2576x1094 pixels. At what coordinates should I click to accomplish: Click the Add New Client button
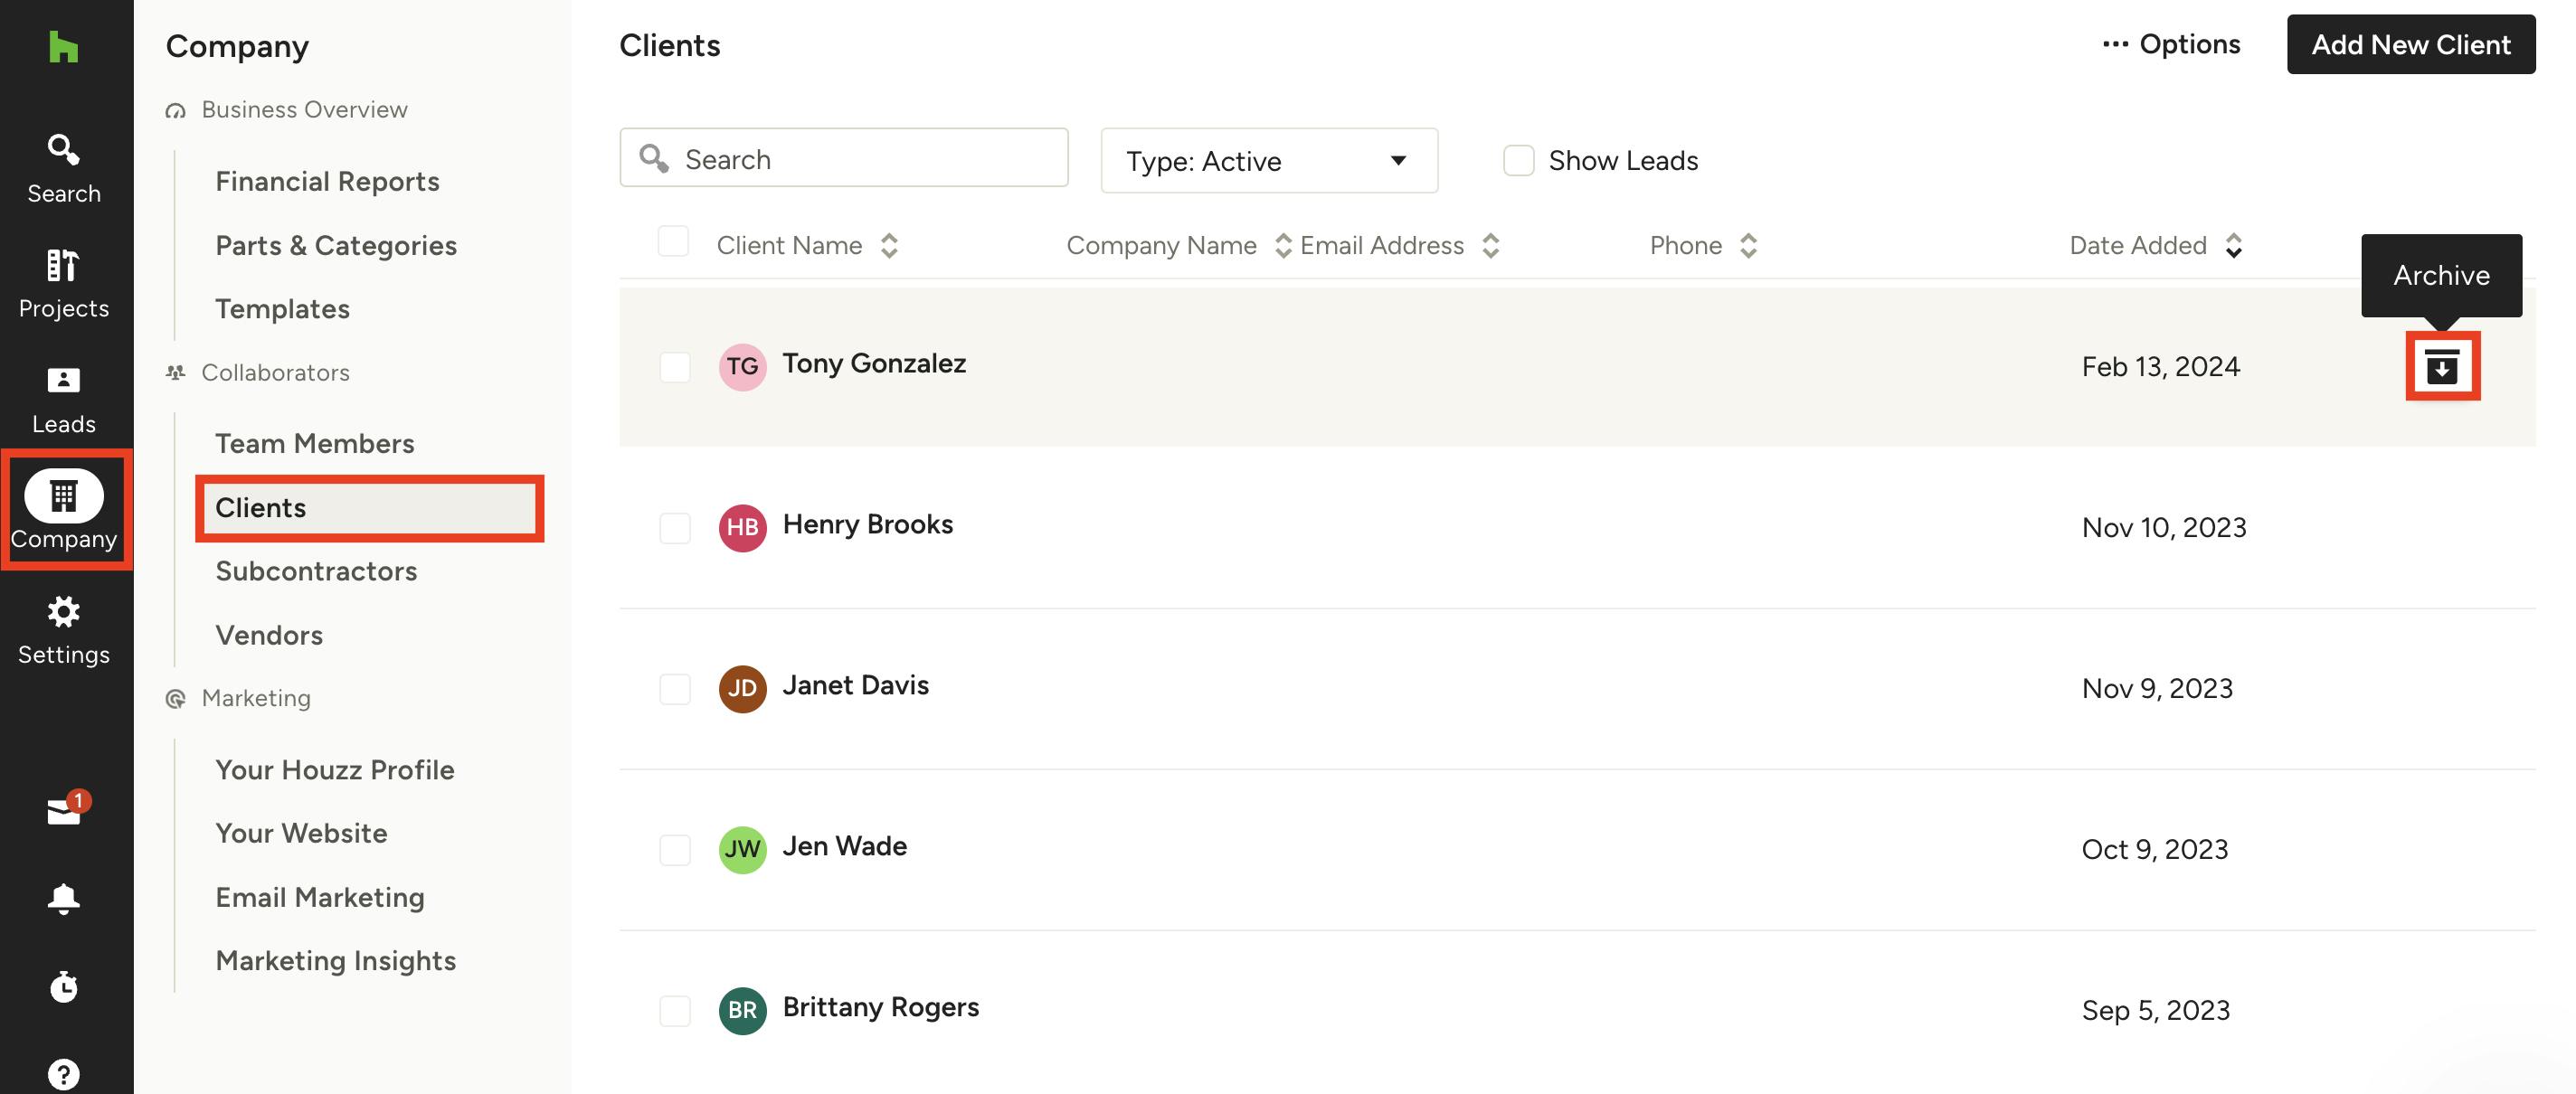2409,45
